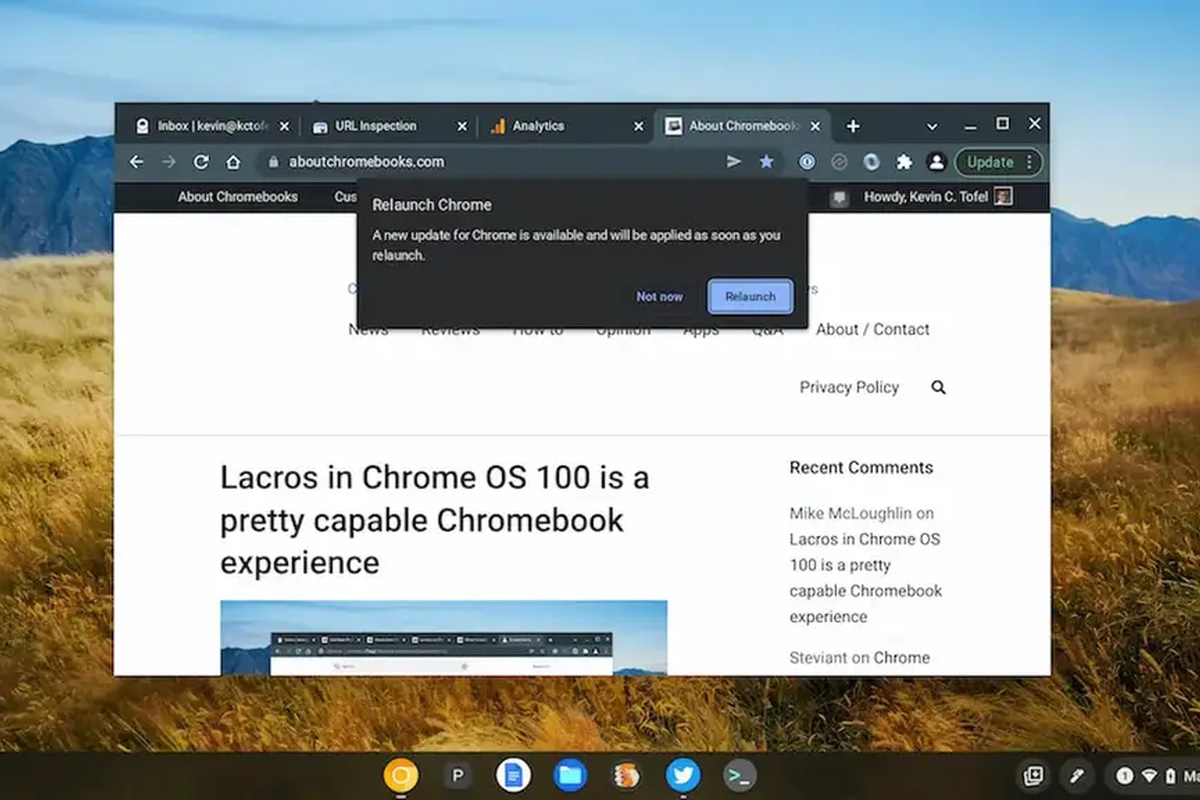1200x800 pixels.
Task: Launch the yellow Chrome Canary shelf icon
Action: pos(401,775)
